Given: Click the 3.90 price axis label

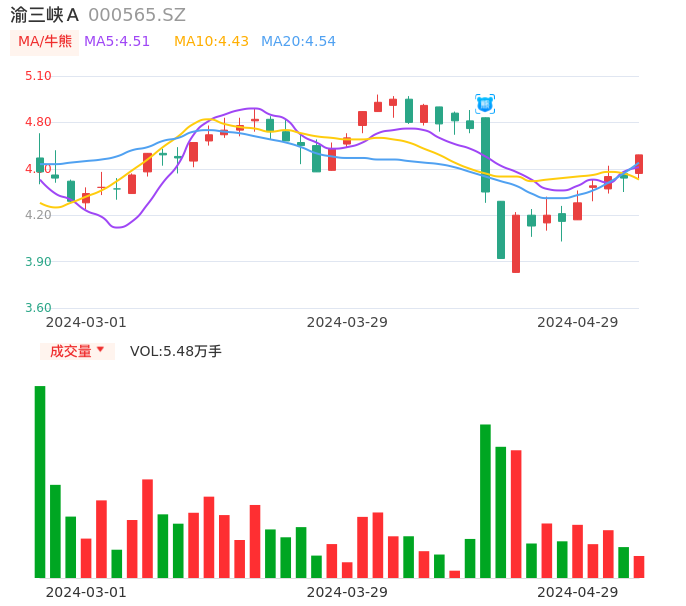Looking at the screenshot, I should [37, 262].
